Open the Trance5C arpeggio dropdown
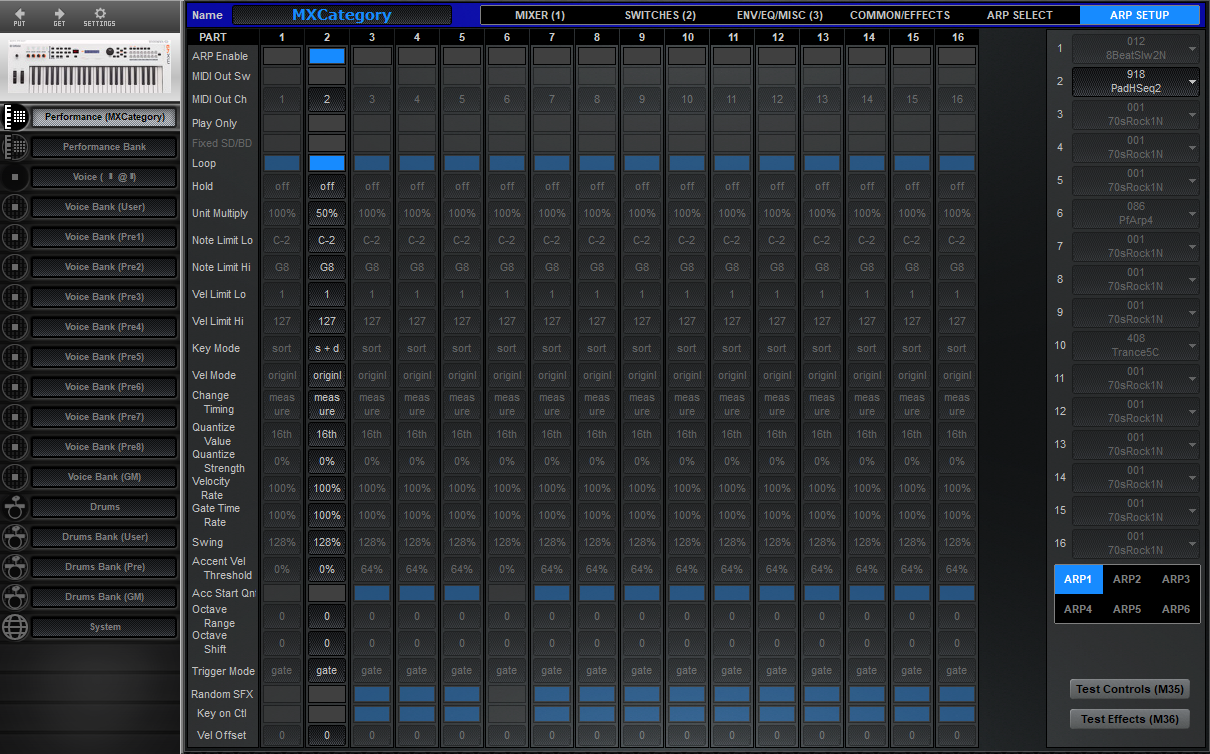1210x754 pixels. pos(1136,345)
